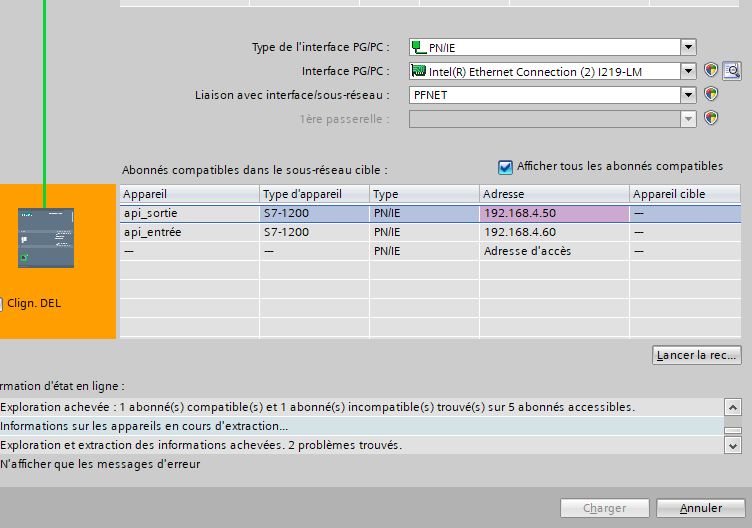Open interface search magnifier icon
752x528 pixels.
click(732, 71)
